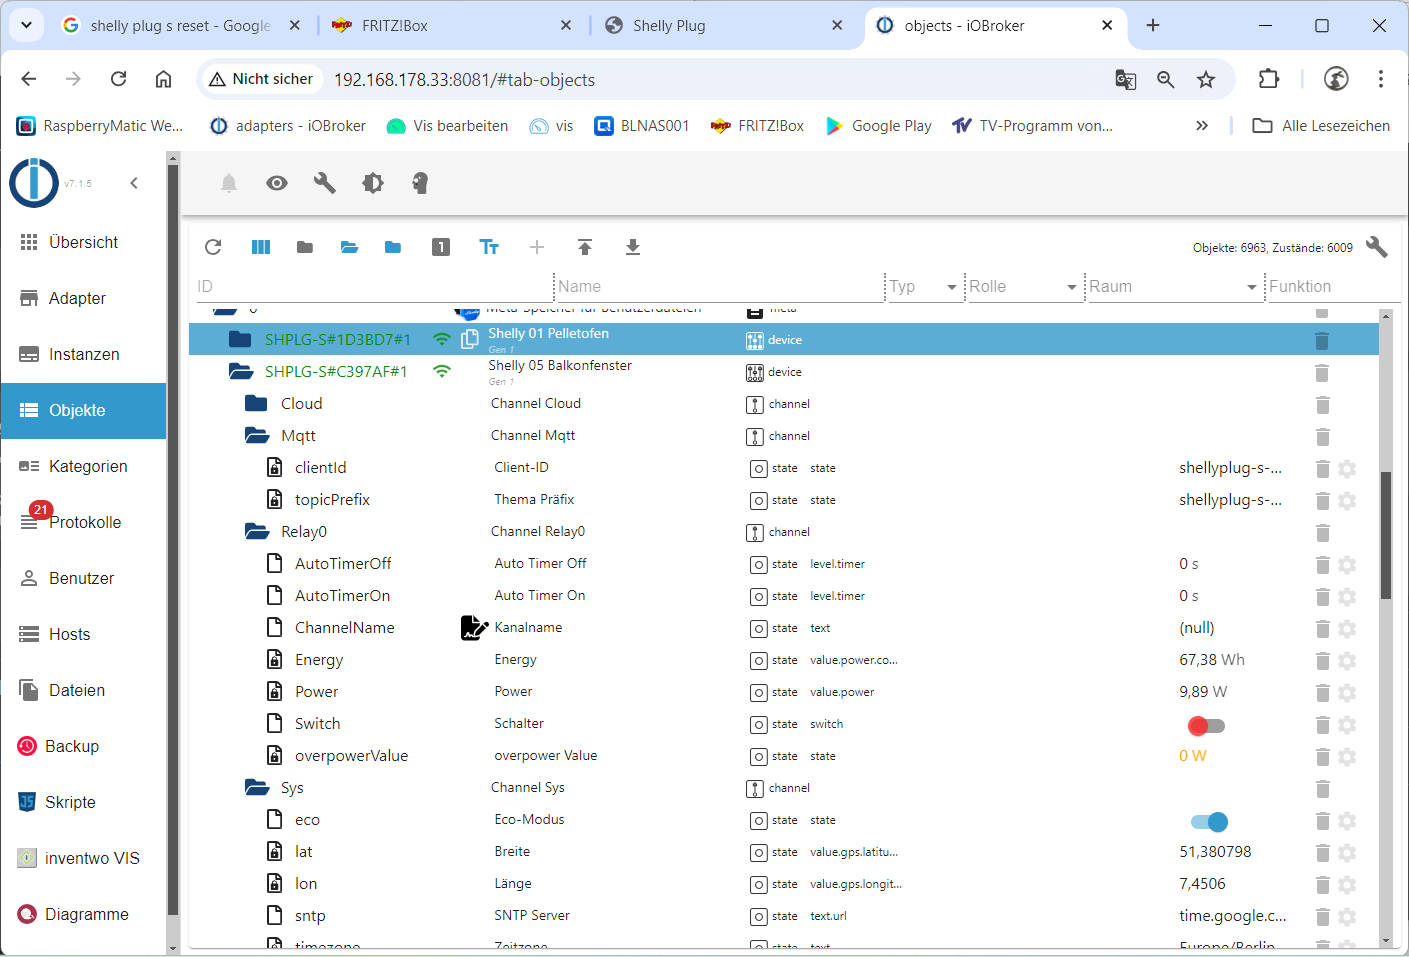This screenshot has height=957, width=1409.
Task: Open Backup in the sidebar
Action: (84, 746)
